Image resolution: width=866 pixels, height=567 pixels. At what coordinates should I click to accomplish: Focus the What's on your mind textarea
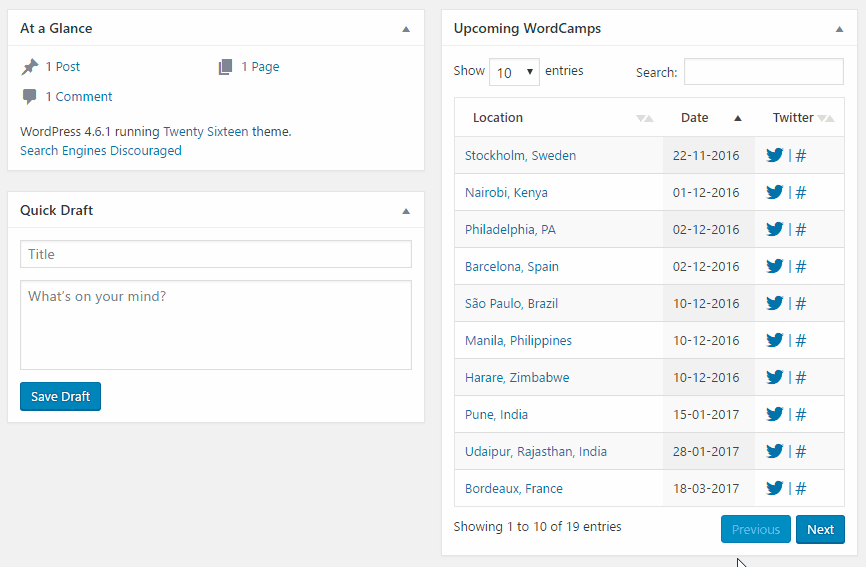pos(216,325)
